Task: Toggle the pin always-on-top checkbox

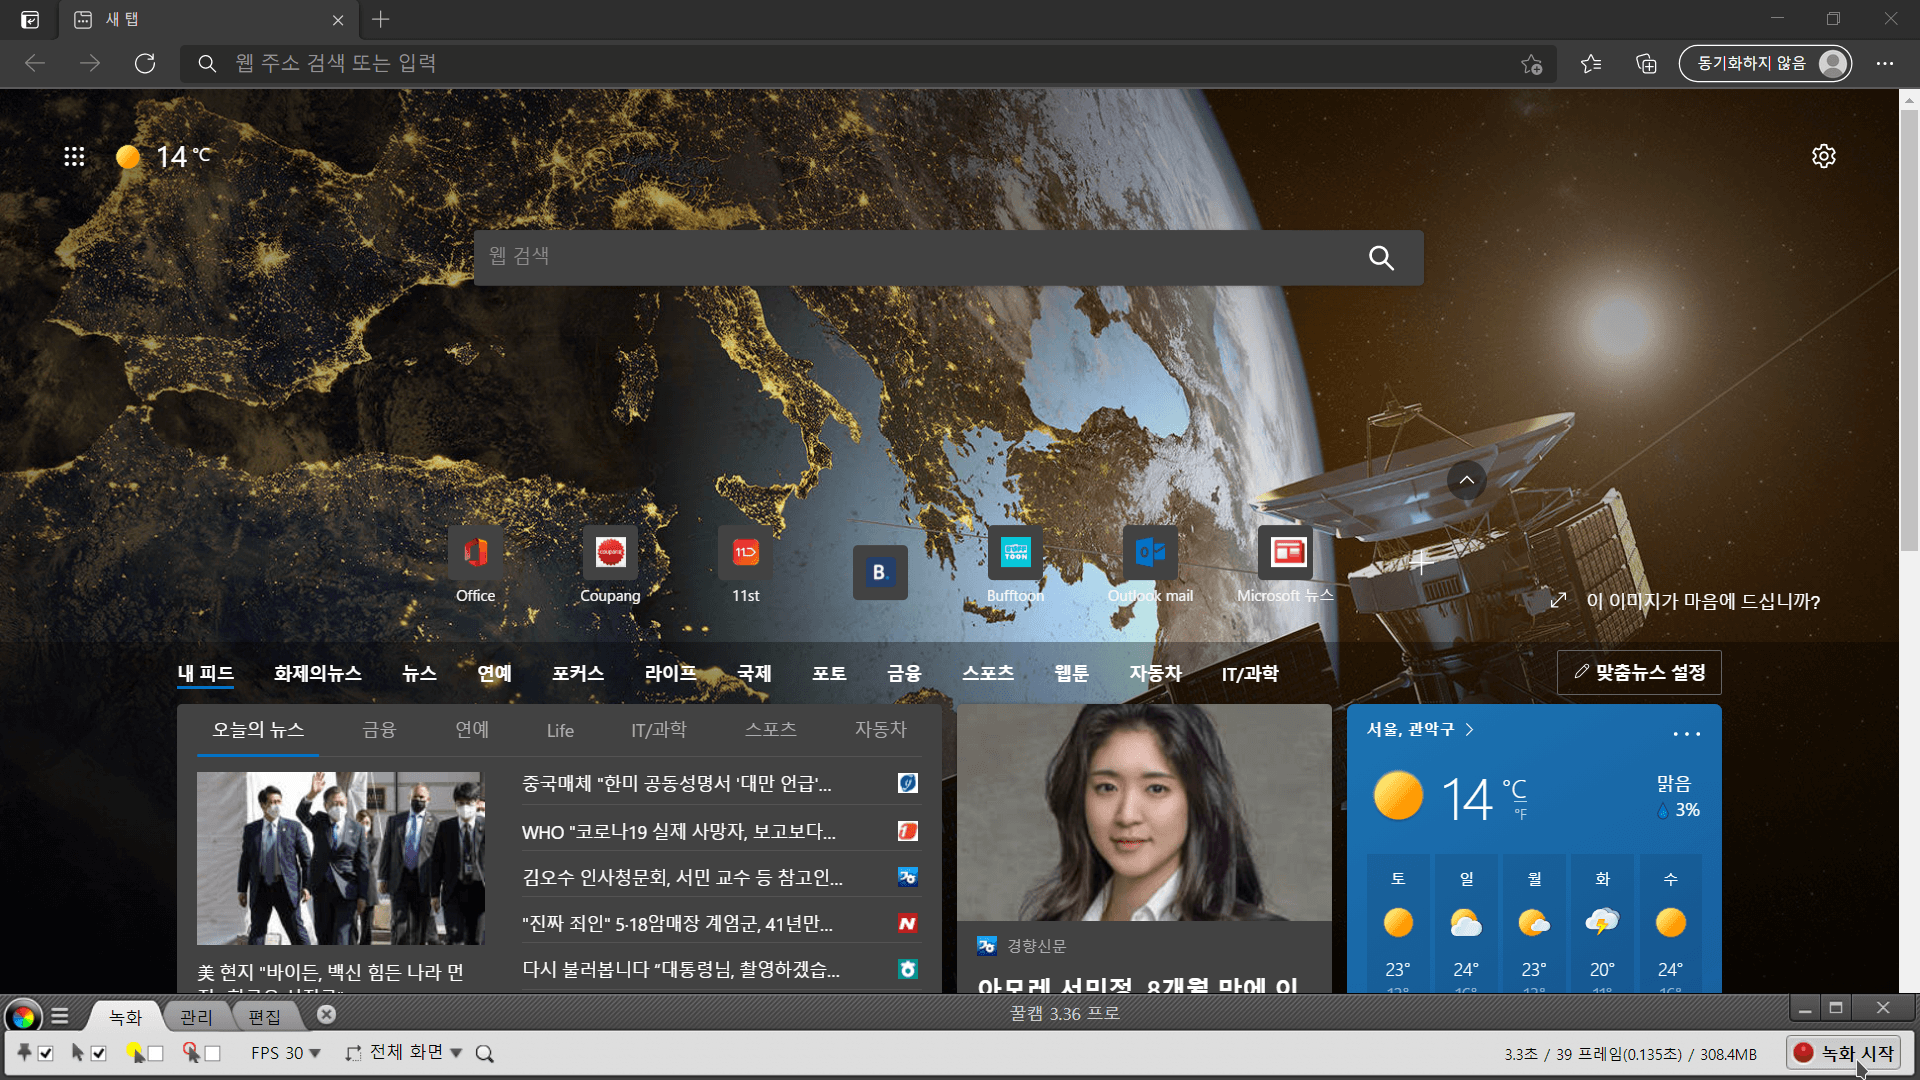Action: 46,1053
